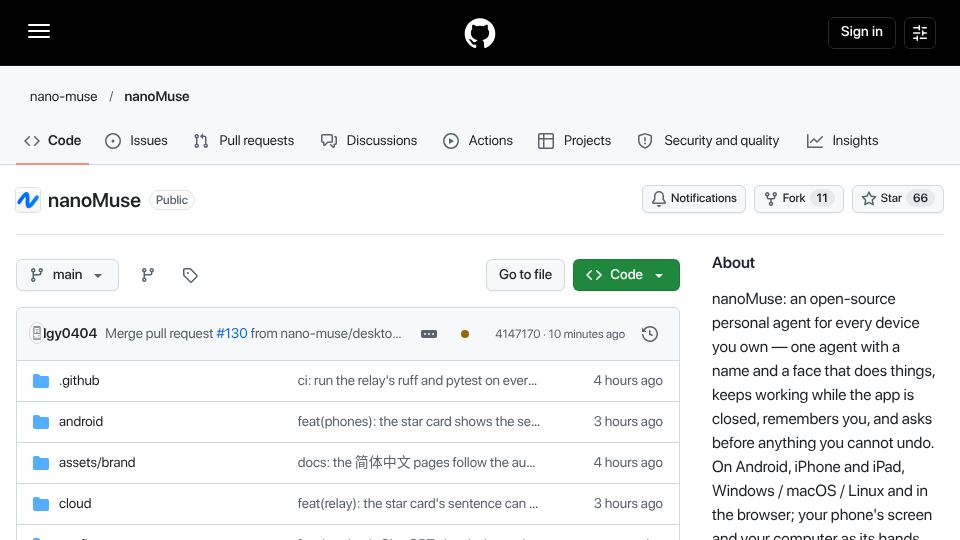Open the 'Merge pull request' commit message

pyautogui.click(x=160, y=334)
